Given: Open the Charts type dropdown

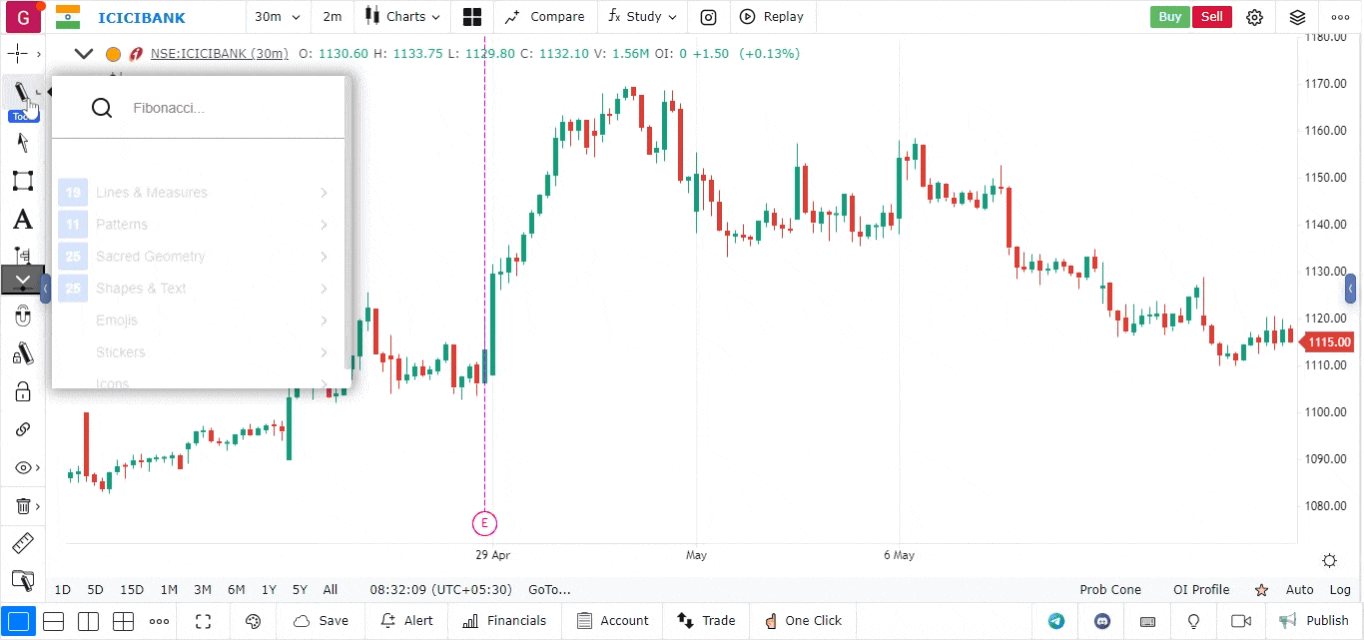Looking at the screenshot, I should tap(402, 17).
